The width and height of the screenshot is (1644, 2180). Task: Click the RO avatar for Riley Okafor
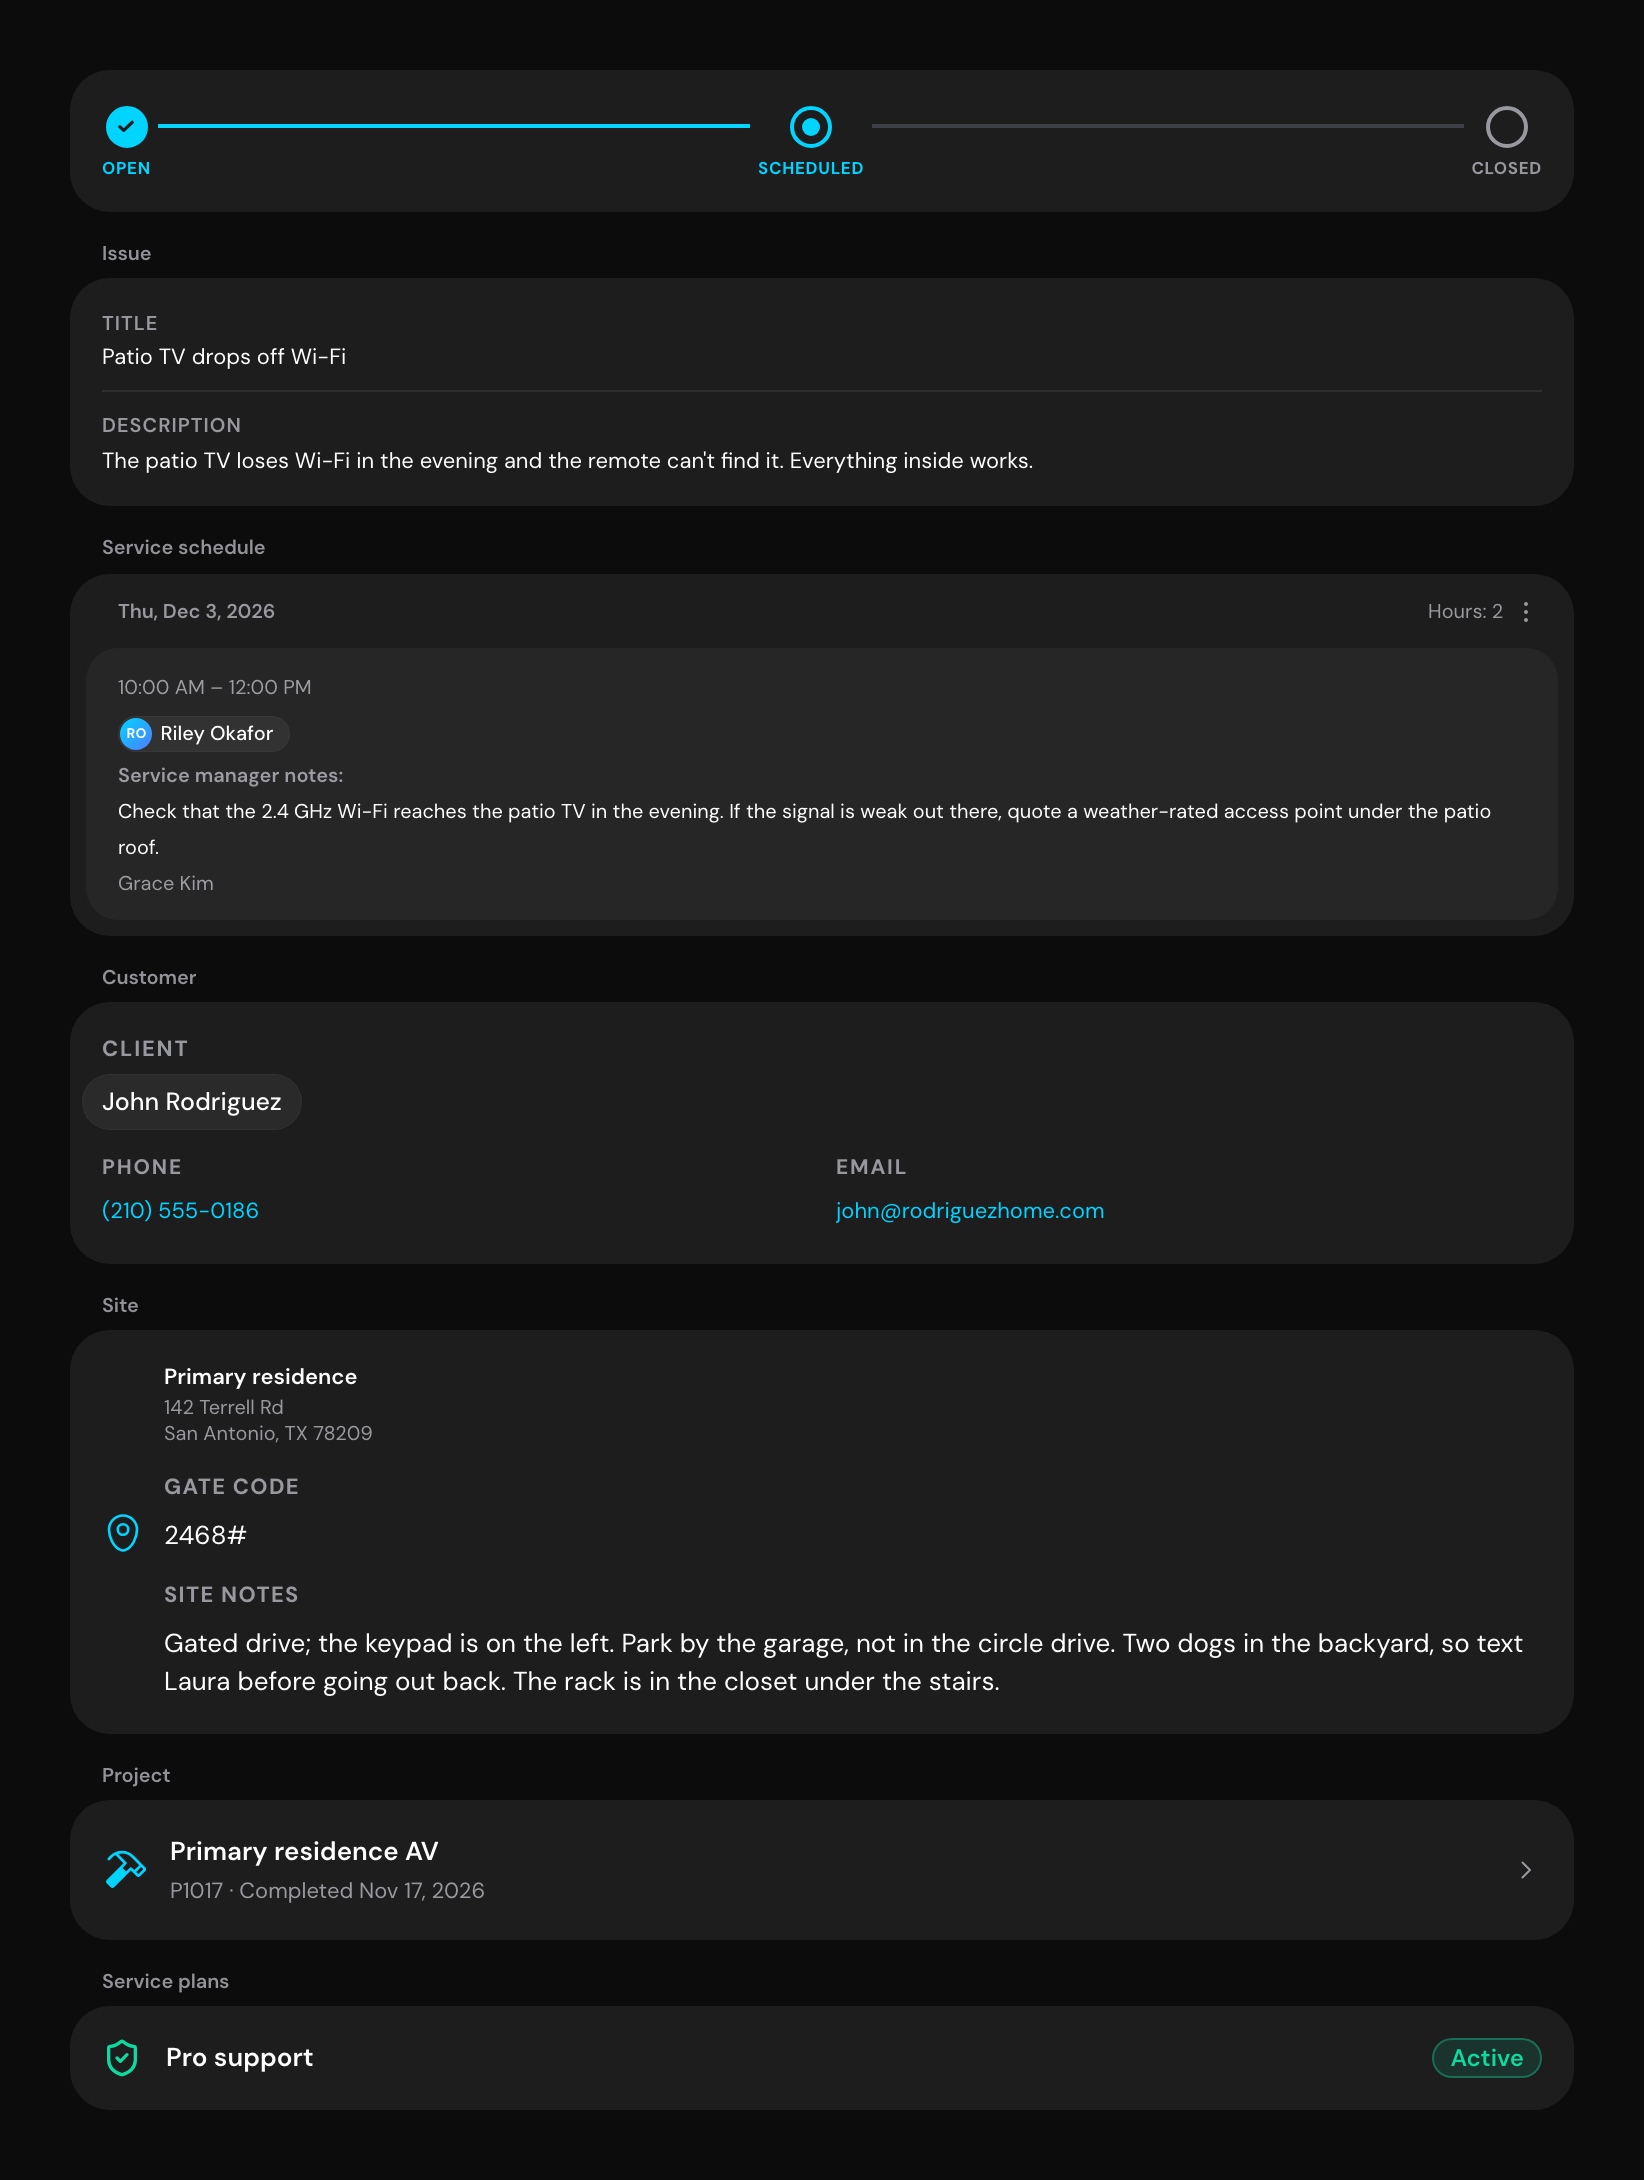pyautogui.click(x=136, y=734)
